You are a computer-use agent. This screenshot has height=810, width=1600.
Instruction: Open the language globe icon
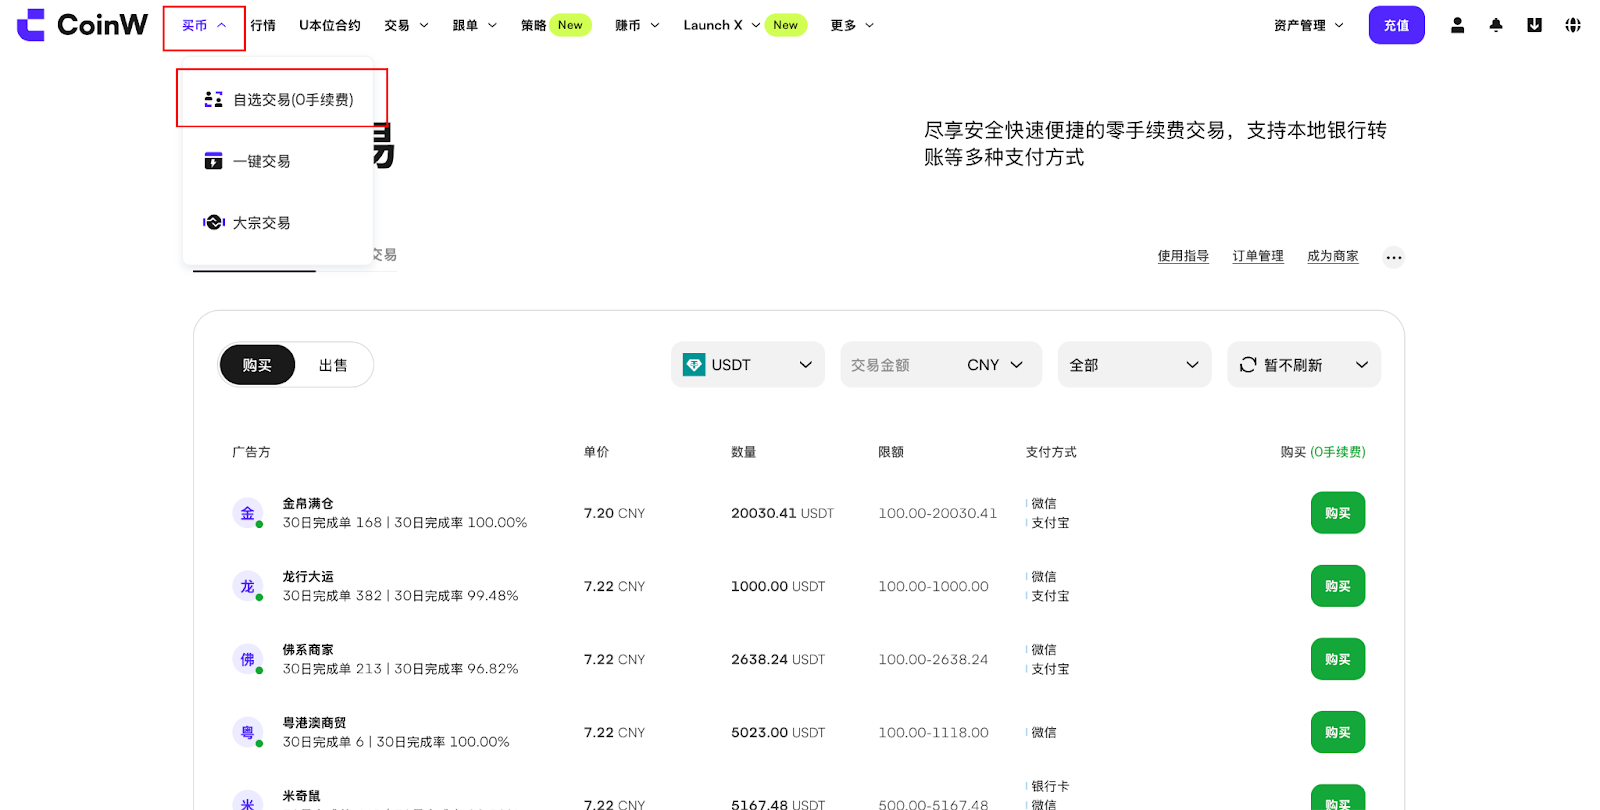tap(1573, 25)
